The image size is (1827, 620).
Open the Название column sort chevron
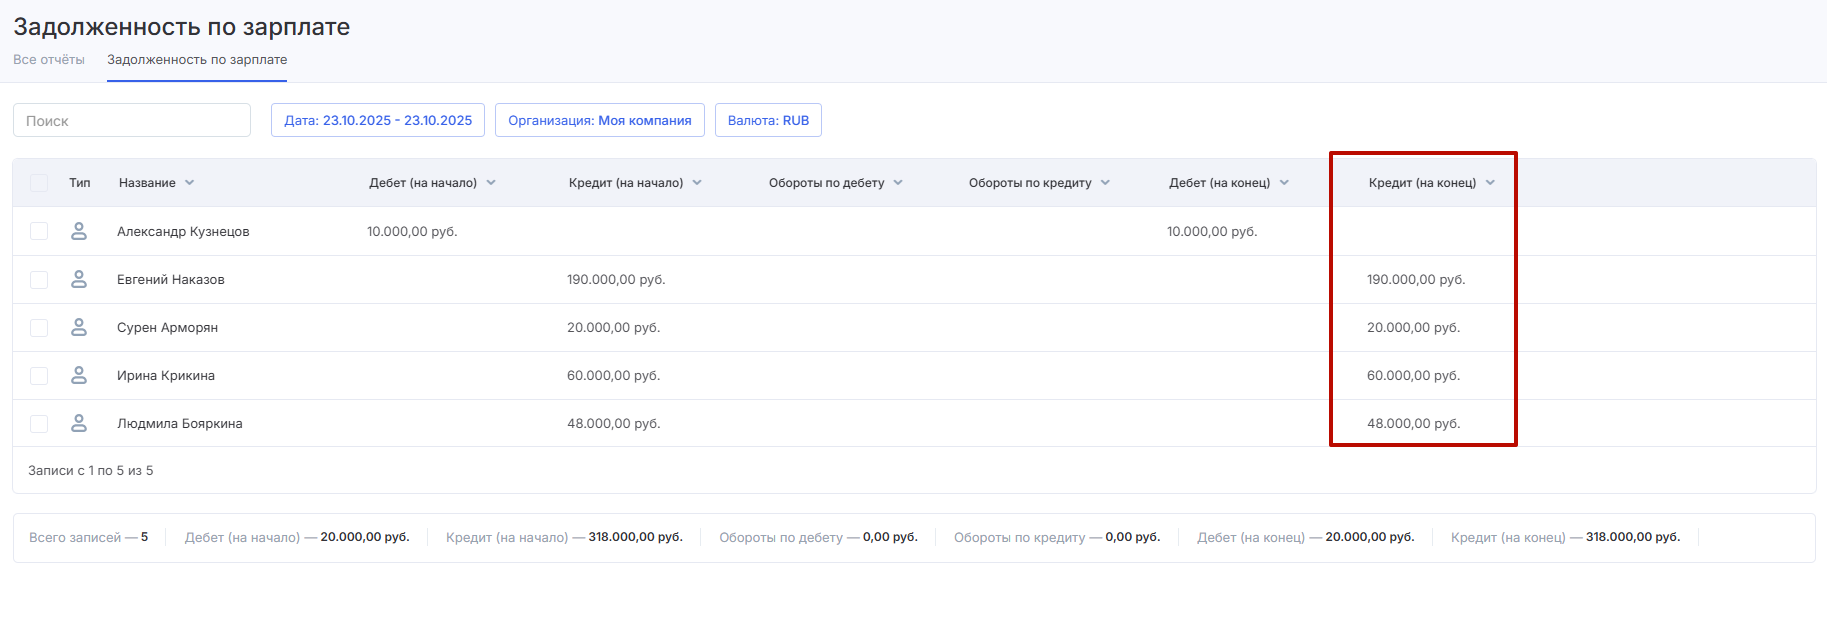pyautogui.click(x=190, y=183)
